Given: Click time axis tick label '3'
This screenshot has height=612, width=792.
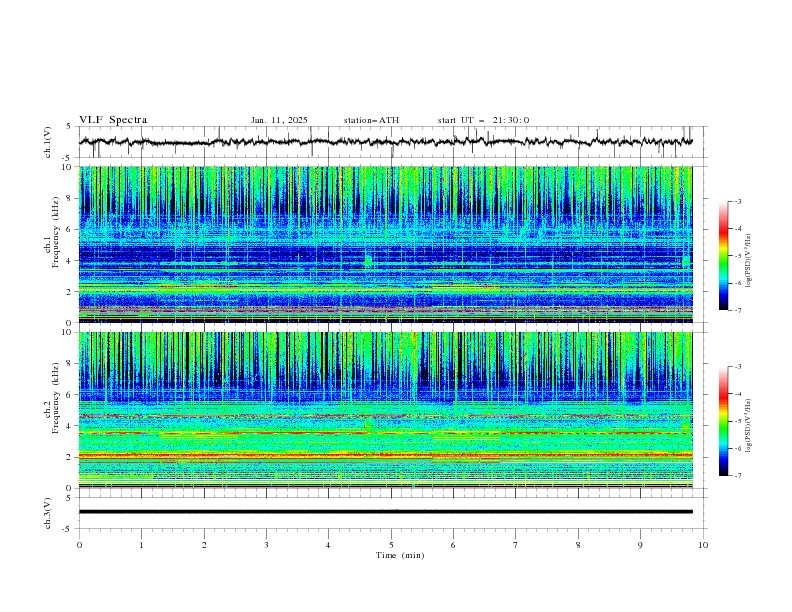Looking at the screenshot, I should tap(266, 545).
